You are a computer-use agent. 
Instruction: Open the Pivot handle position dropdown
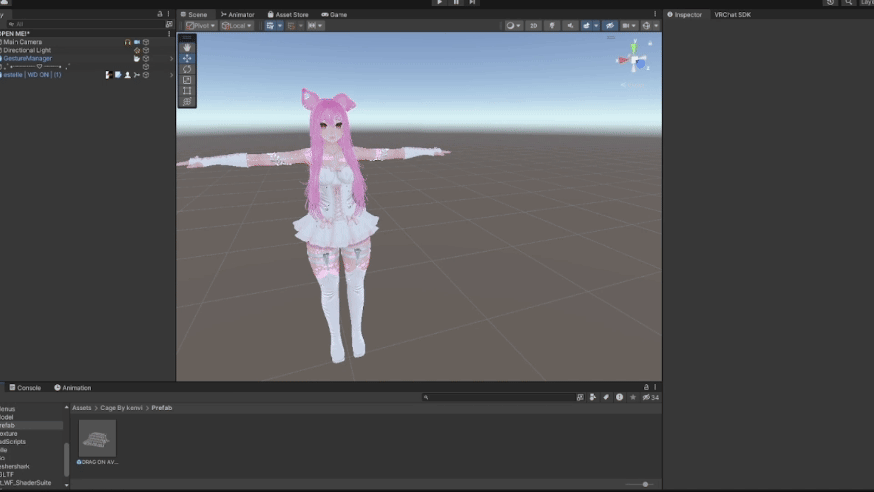click(x=201, y=26)
